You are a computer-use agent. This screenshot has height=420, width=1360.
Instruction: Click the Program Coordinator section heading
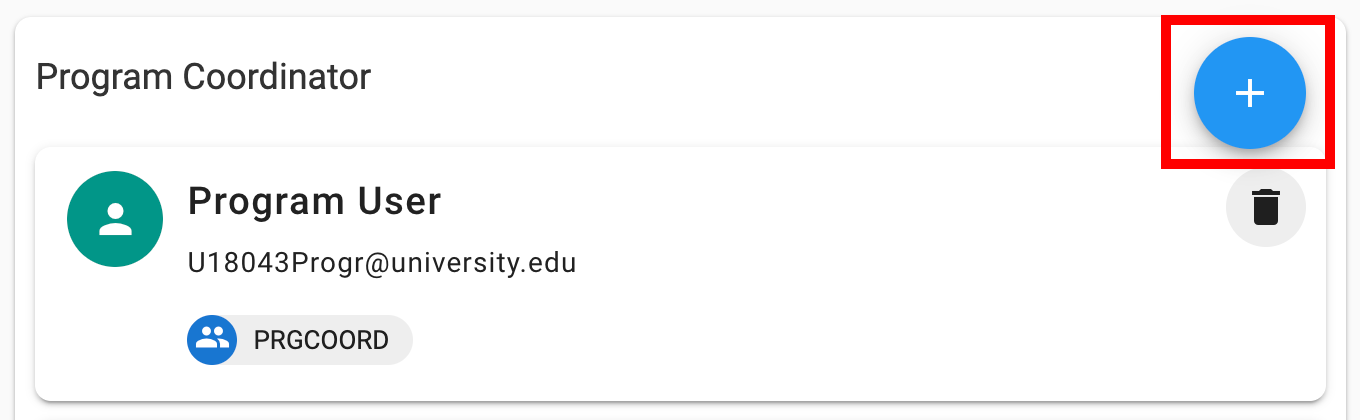203,77
